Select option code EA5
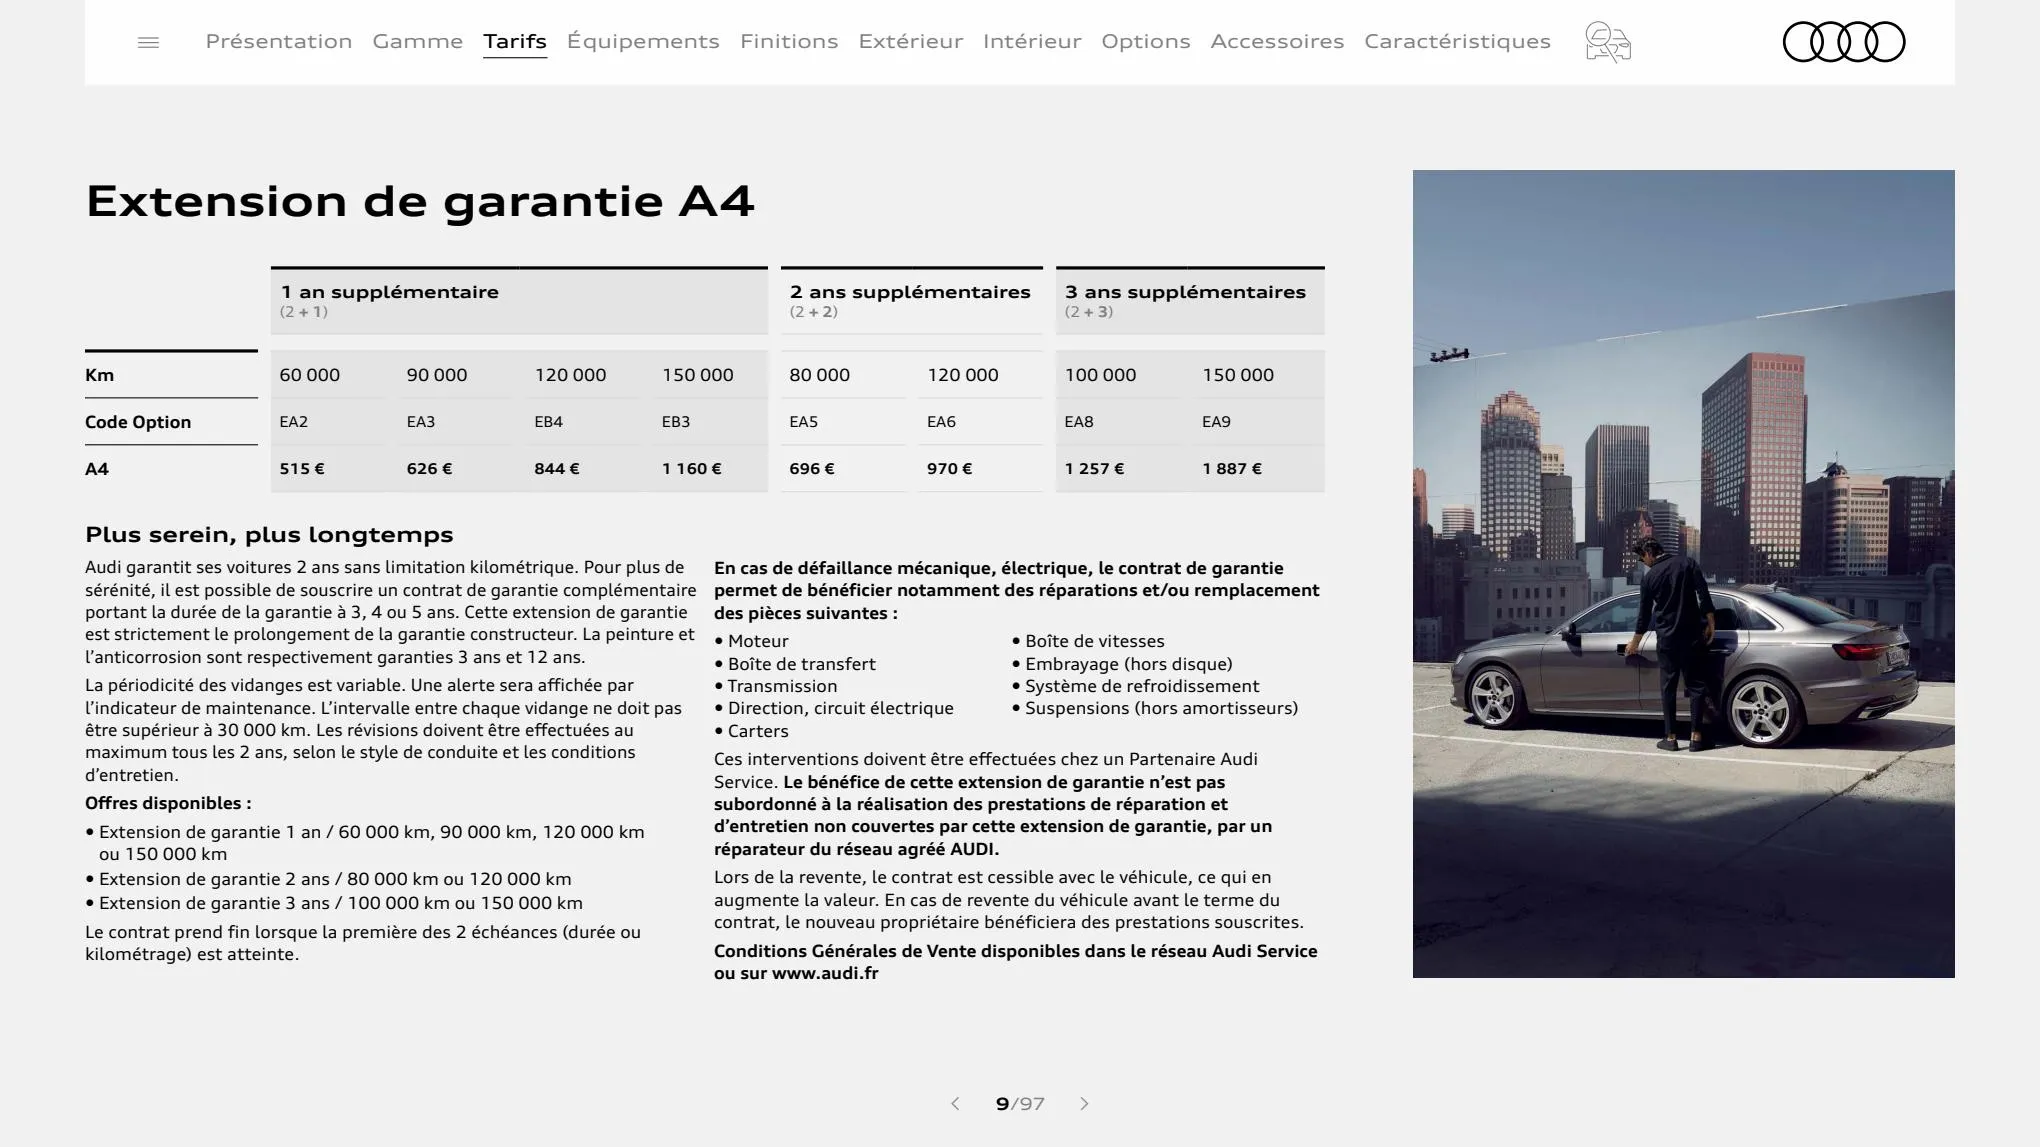This screenshot has width=2040, height=1147. [x=804, y=422]
